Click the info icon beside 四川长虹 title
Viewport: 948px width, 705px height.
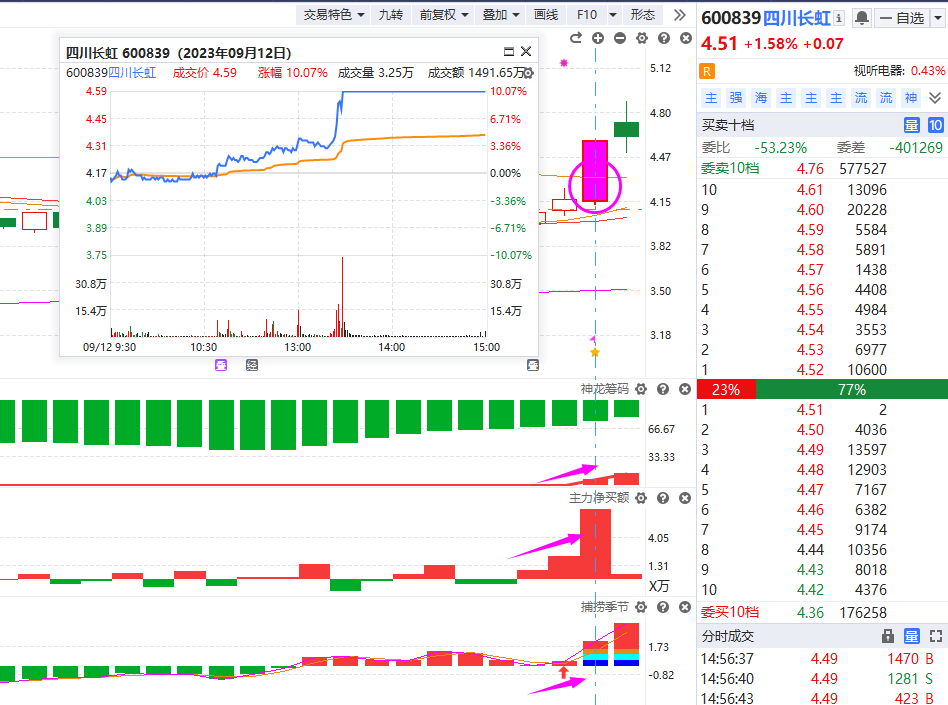[x=839, y=18]
